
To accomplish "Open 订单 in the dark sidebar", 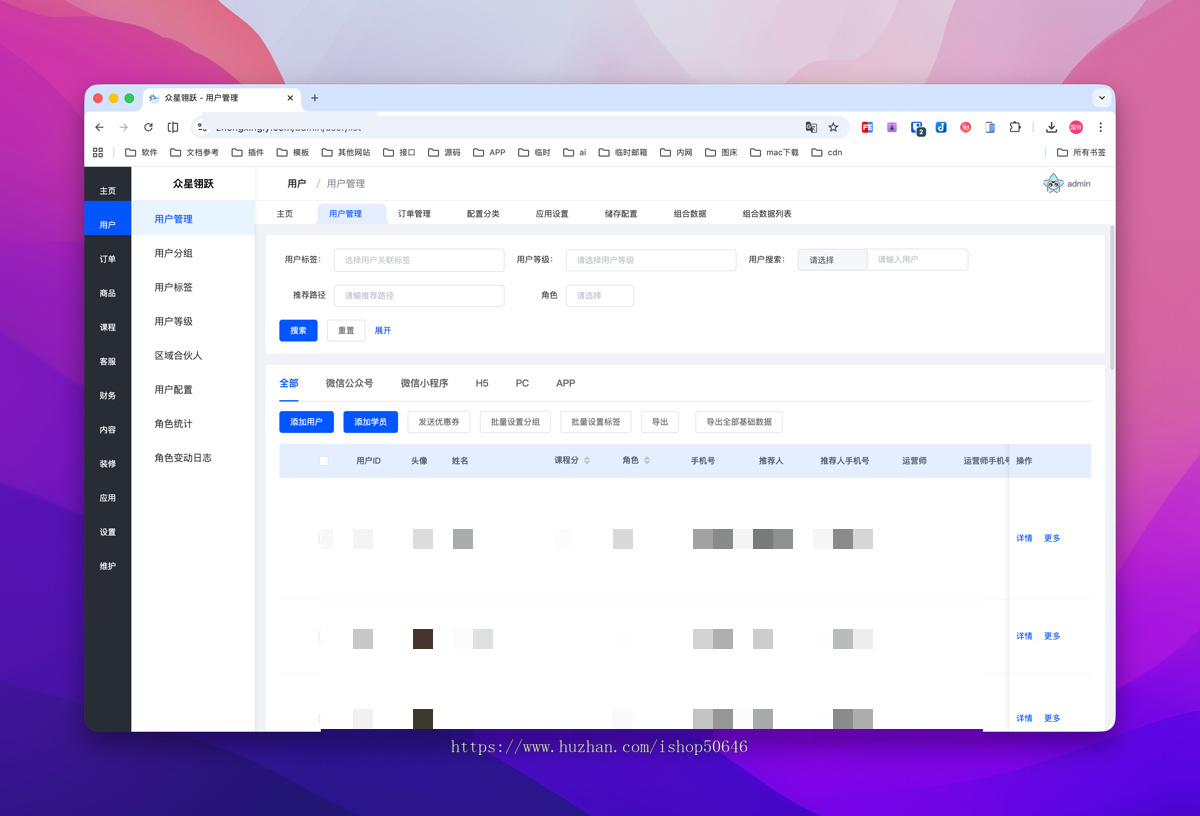I will click(x=107, y=259).
